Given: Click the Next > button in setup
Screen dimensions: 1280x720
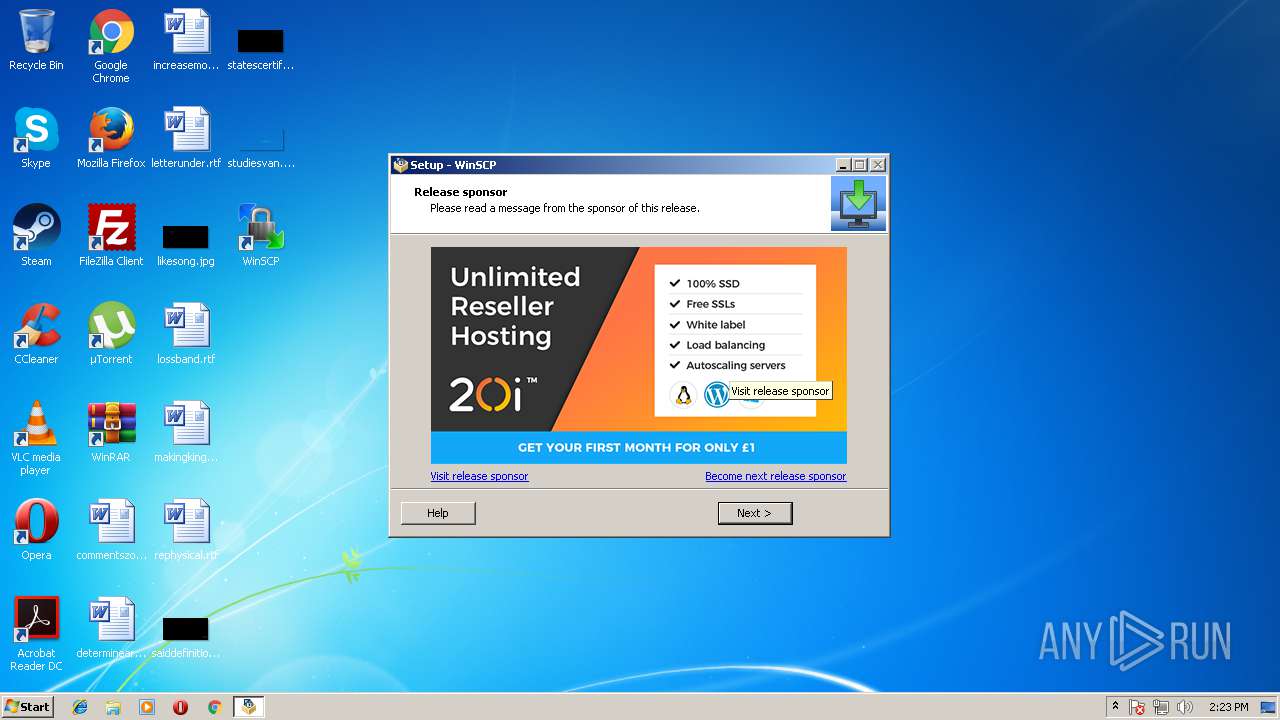Looking at the screenshot, I should [x=755, y=513].
